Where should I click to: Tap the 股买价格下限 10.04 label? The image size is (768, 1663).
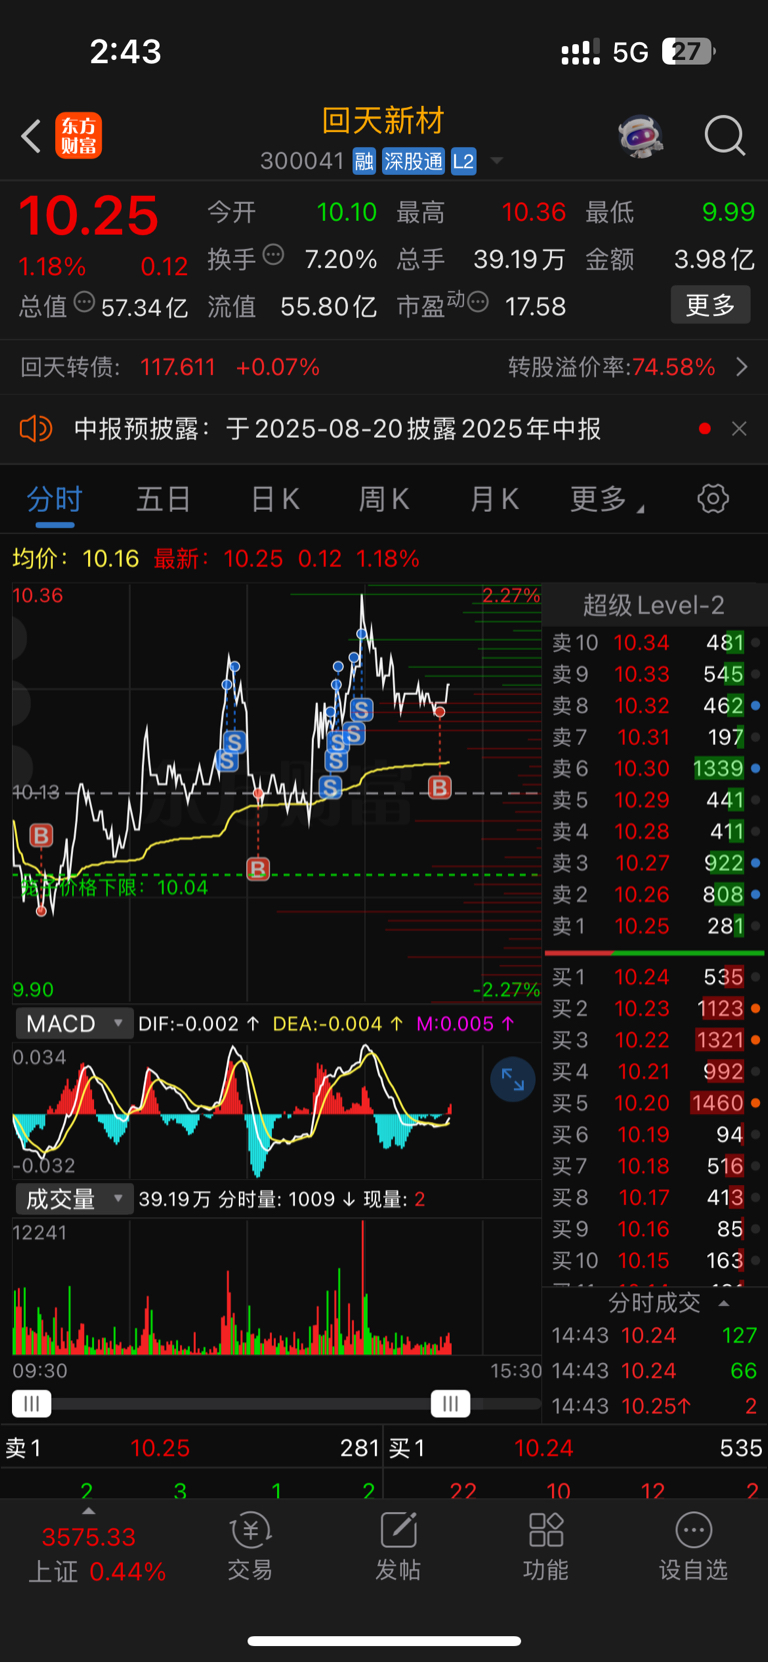pyautogui.click(x=114, y=887)
